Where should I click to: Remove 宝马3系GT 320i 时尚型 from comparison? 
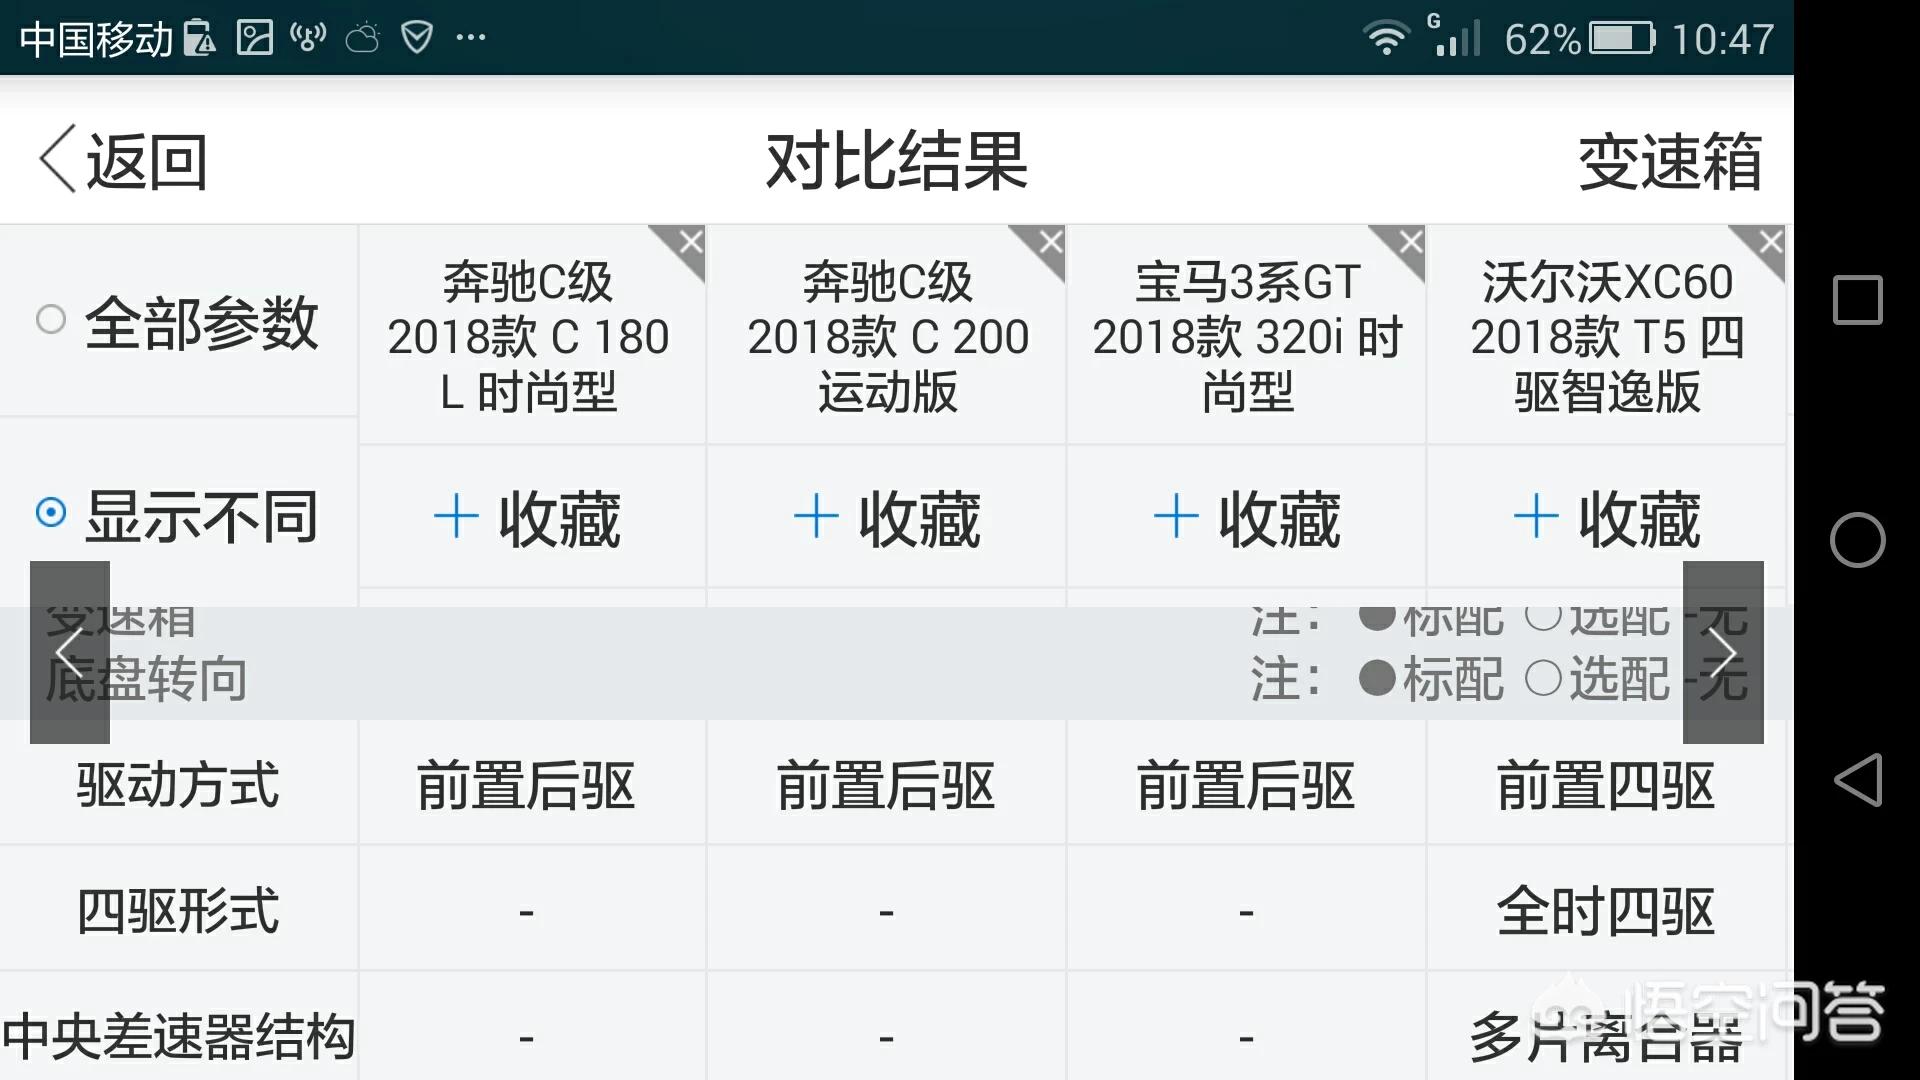pyautogui.click(x=1410, y=242)
